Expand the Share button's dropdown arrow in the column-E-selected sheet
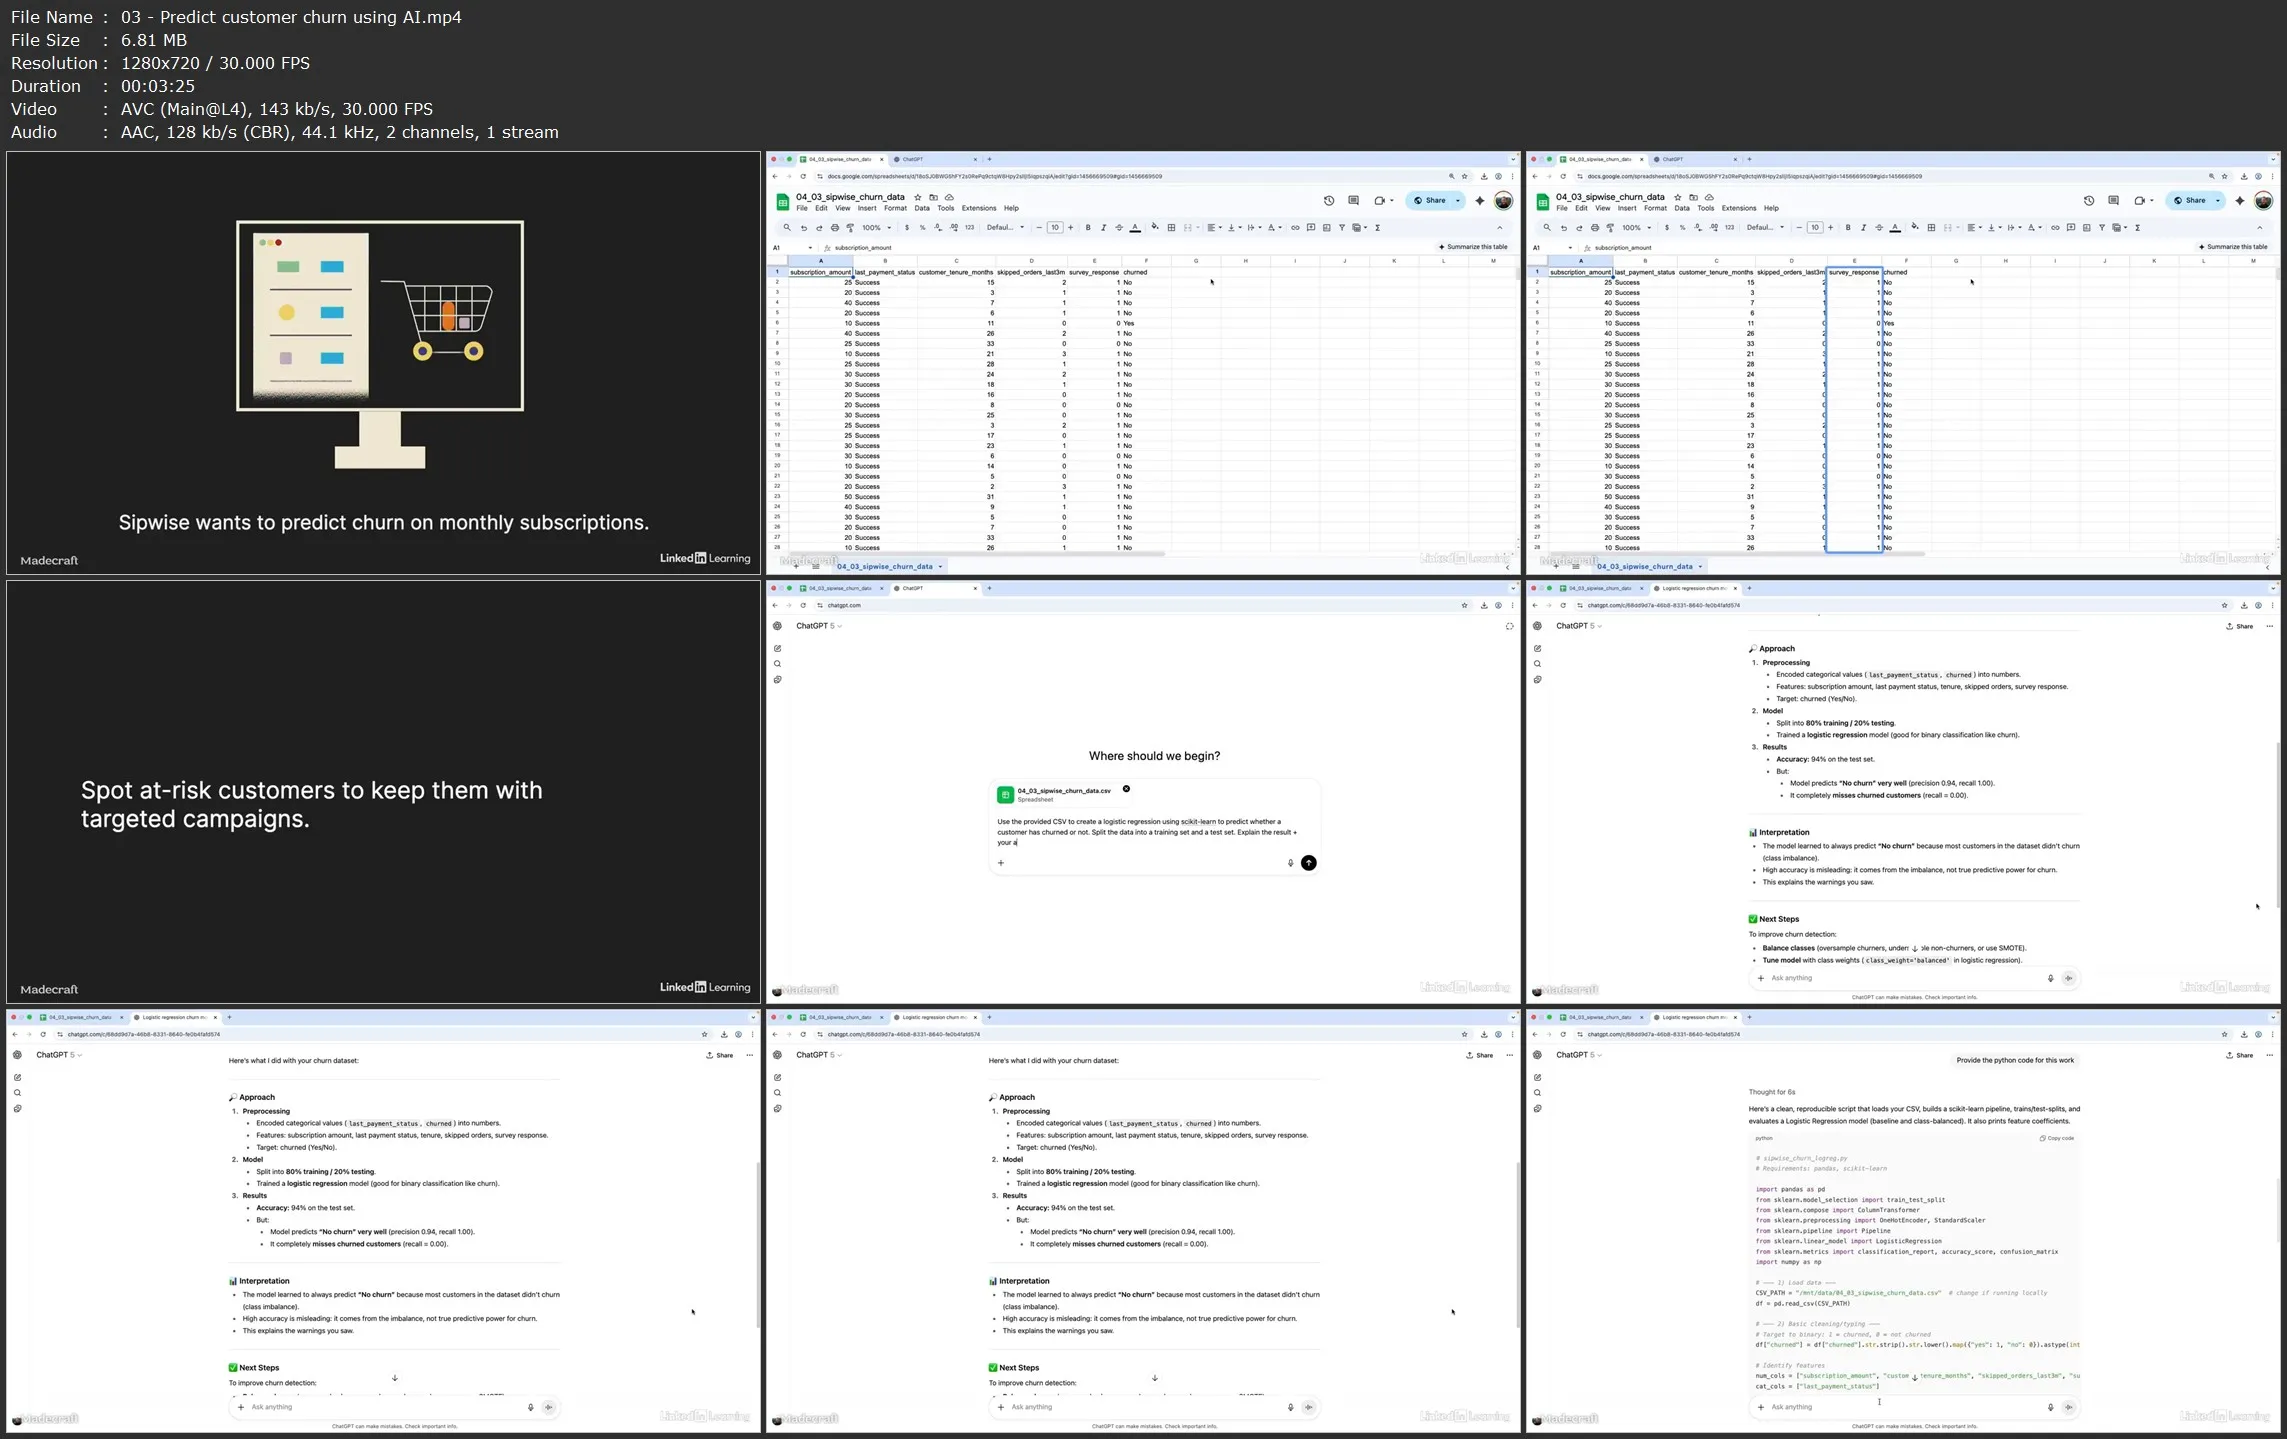 point(2217,201)
